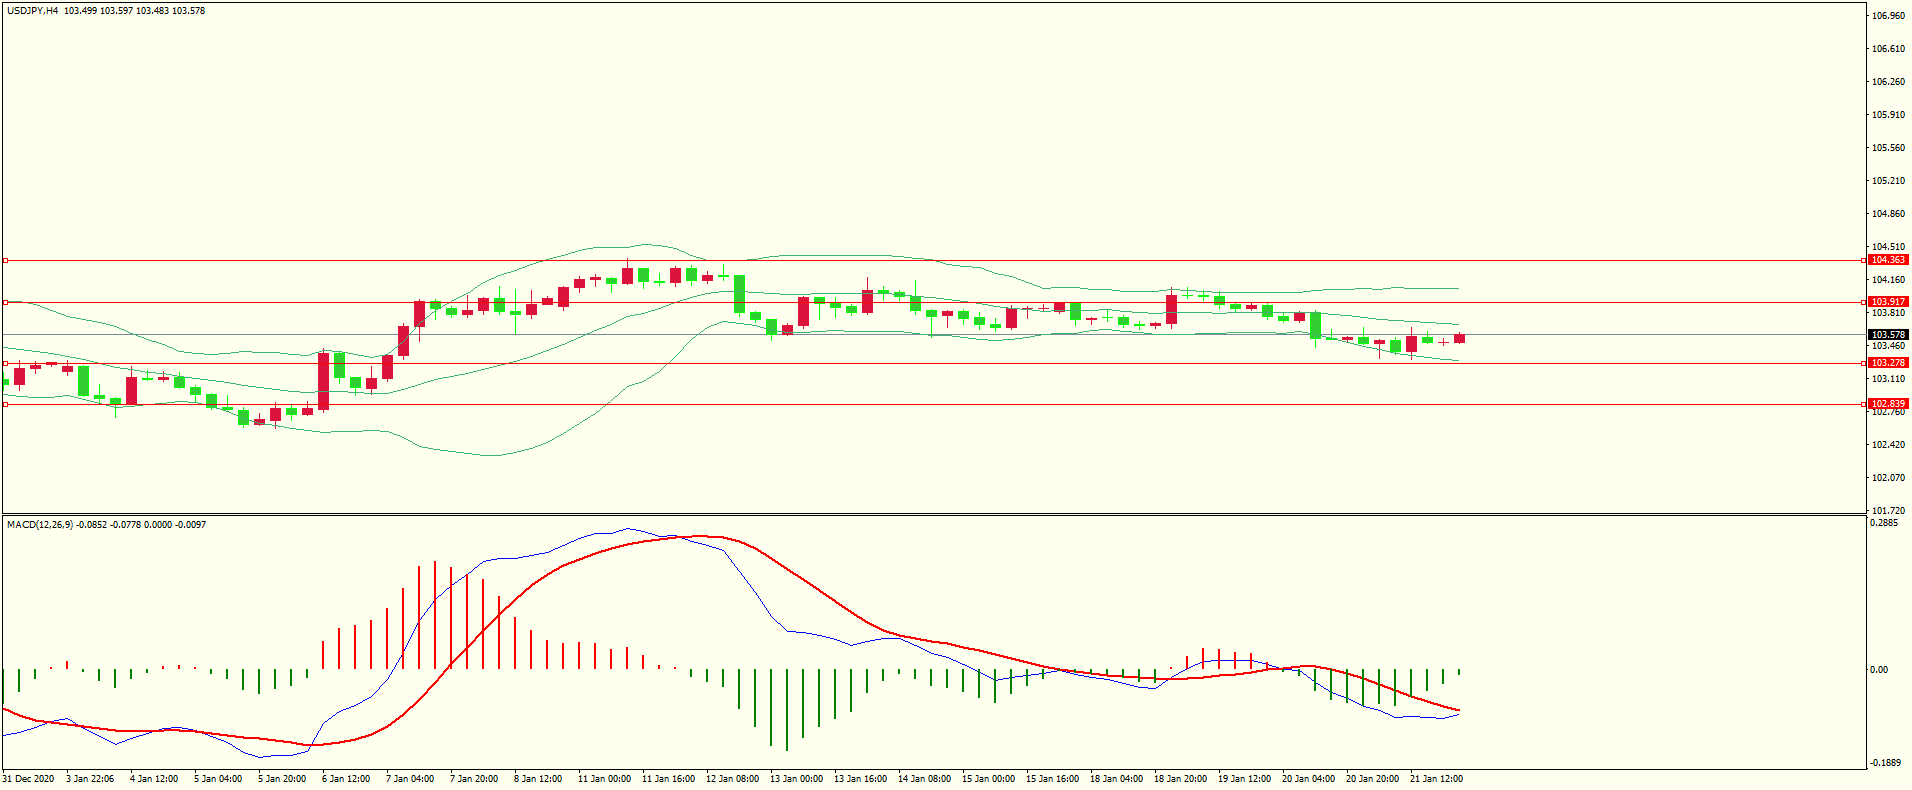
Task: Click the MACD scale zero value 0.00
Action: pyautogui.click(x=1879, y=670)
